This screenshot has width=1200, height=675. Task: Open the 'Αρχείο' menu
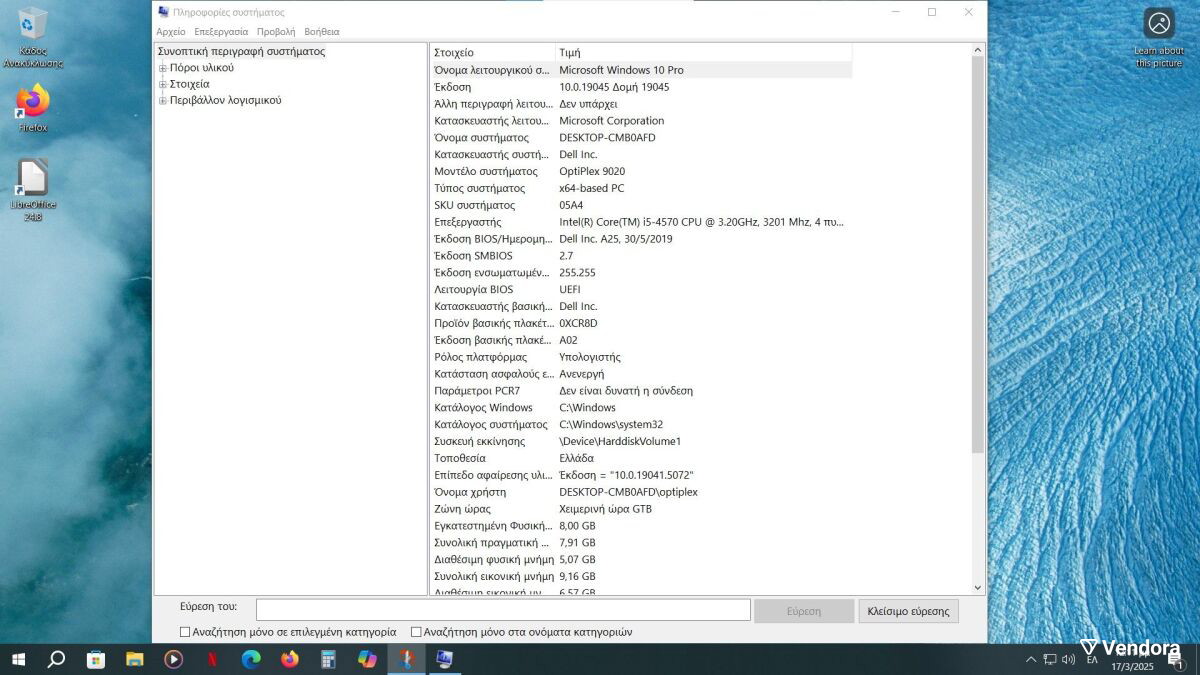[x=171, y=32]
